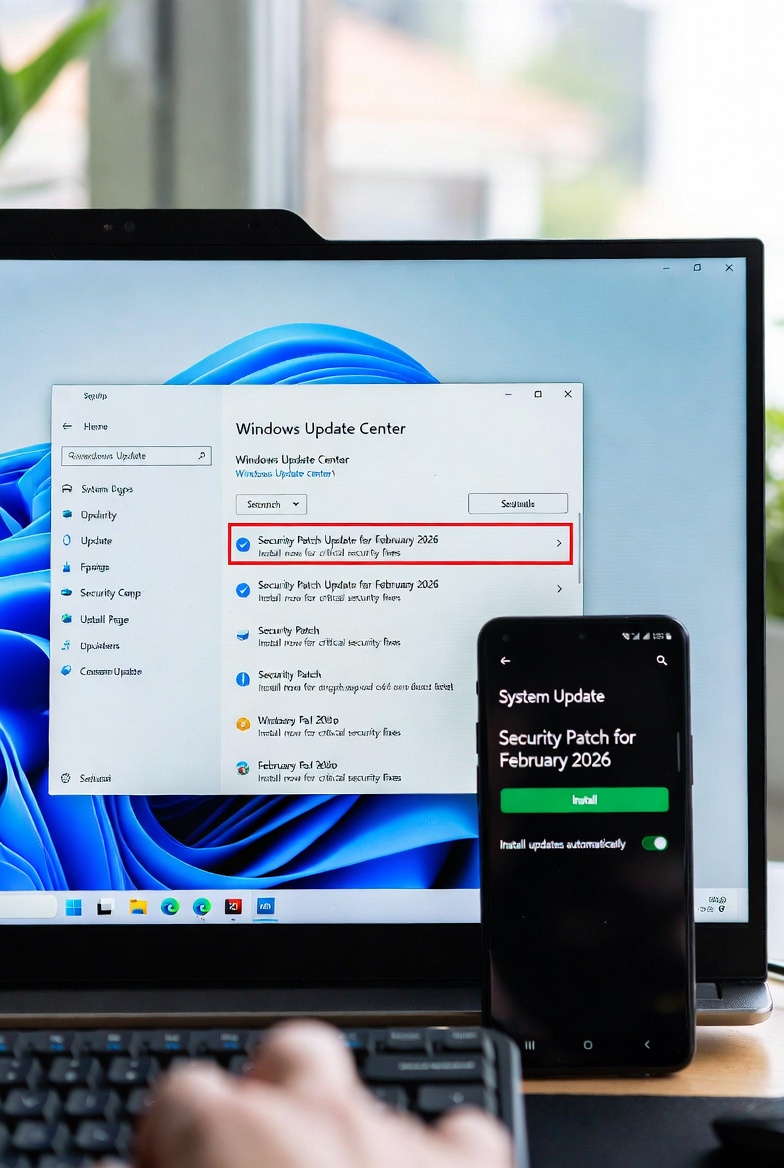784x1168 pixels.
Task: Click the car icon next to System Dypes
Action: click(67, 489)
